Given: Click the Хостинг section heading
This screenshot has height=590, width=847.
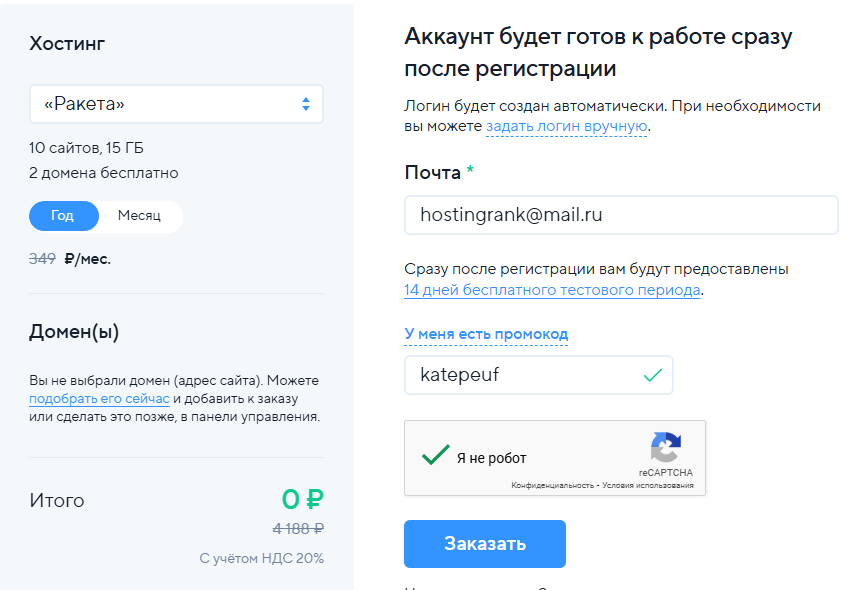Looking at the screenshot, I should tap(67, 43).
